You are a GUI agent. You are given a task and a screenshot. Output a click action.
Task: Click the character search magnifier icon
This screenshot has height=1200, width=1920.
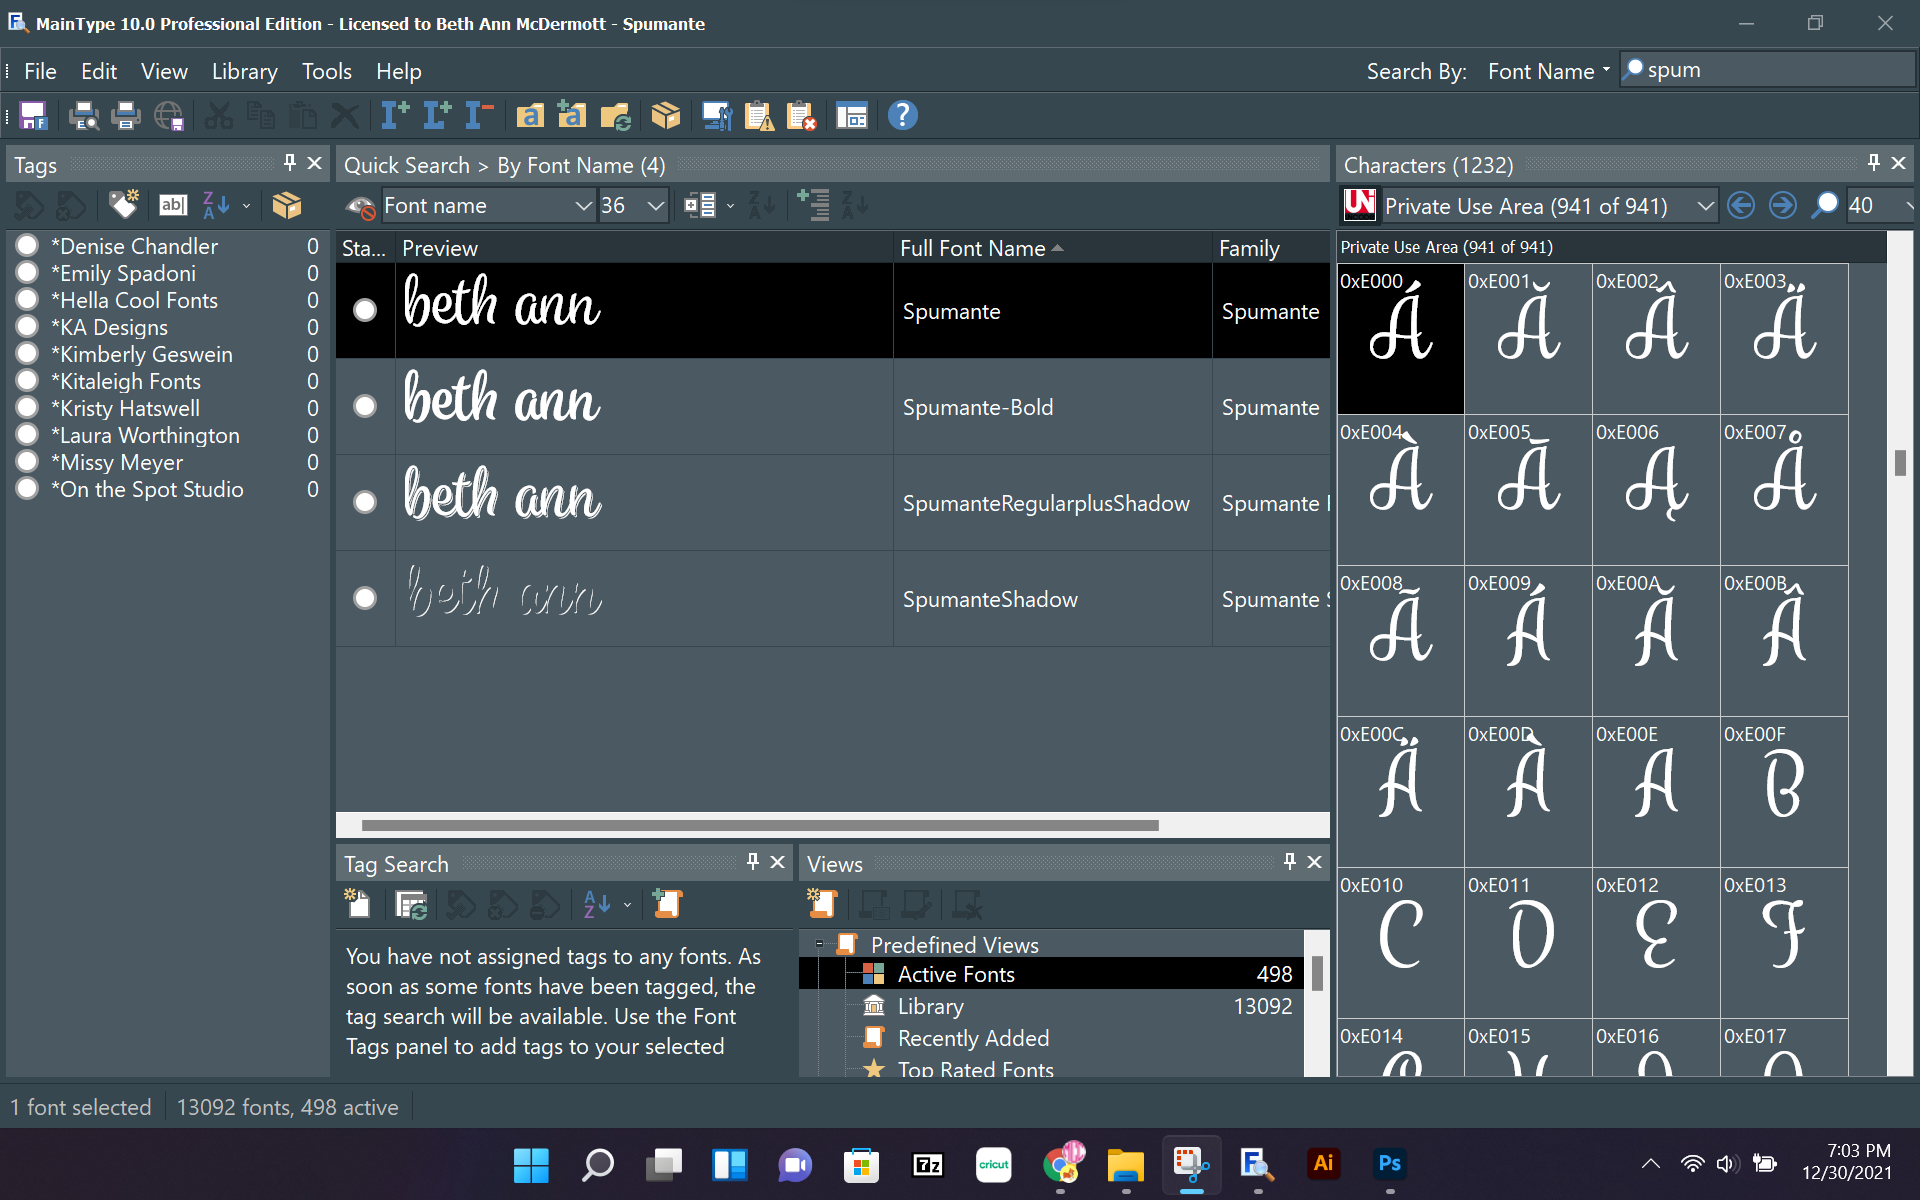pos(1824,205)
